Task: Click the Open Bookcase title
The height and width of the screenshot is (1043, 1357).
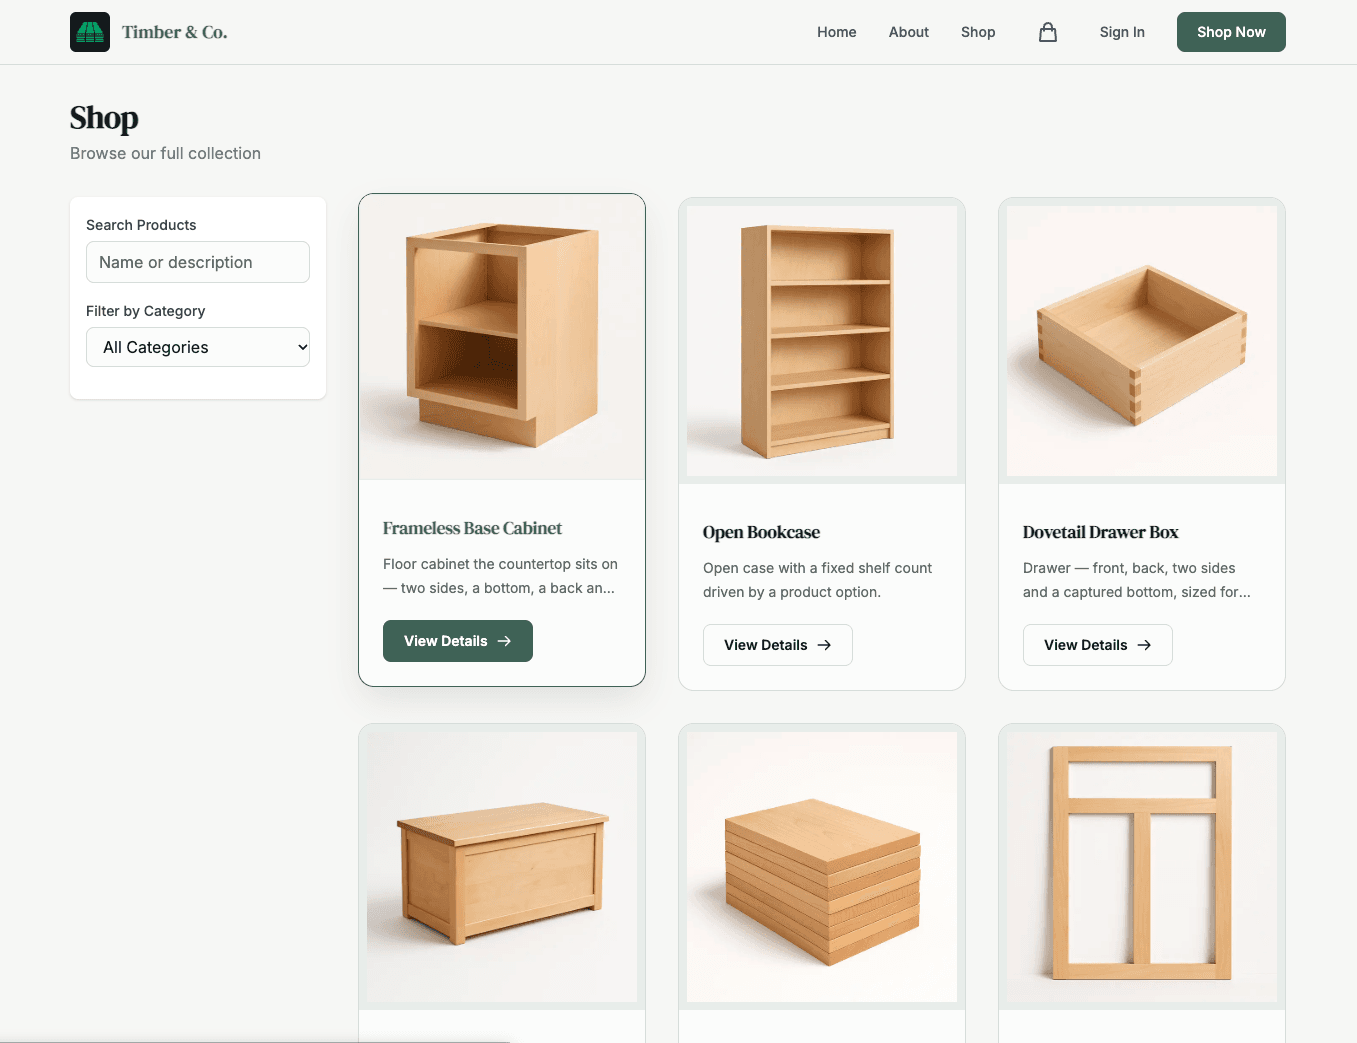Action: [761, 532]
